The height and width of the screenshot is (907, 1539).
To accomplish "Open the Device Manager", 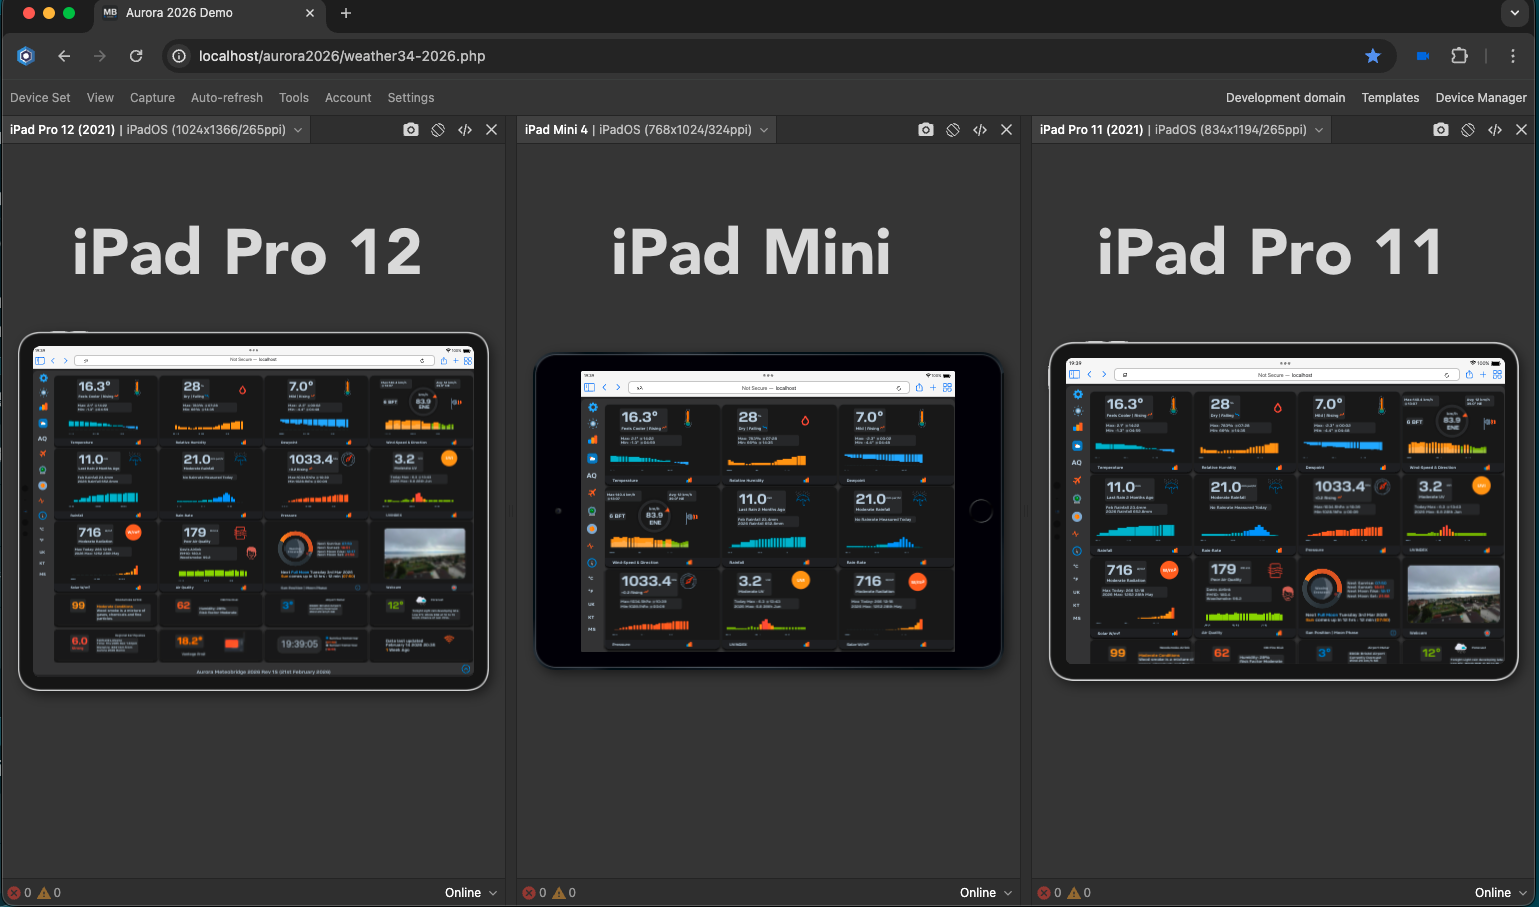I will (x=1481, y=97).
